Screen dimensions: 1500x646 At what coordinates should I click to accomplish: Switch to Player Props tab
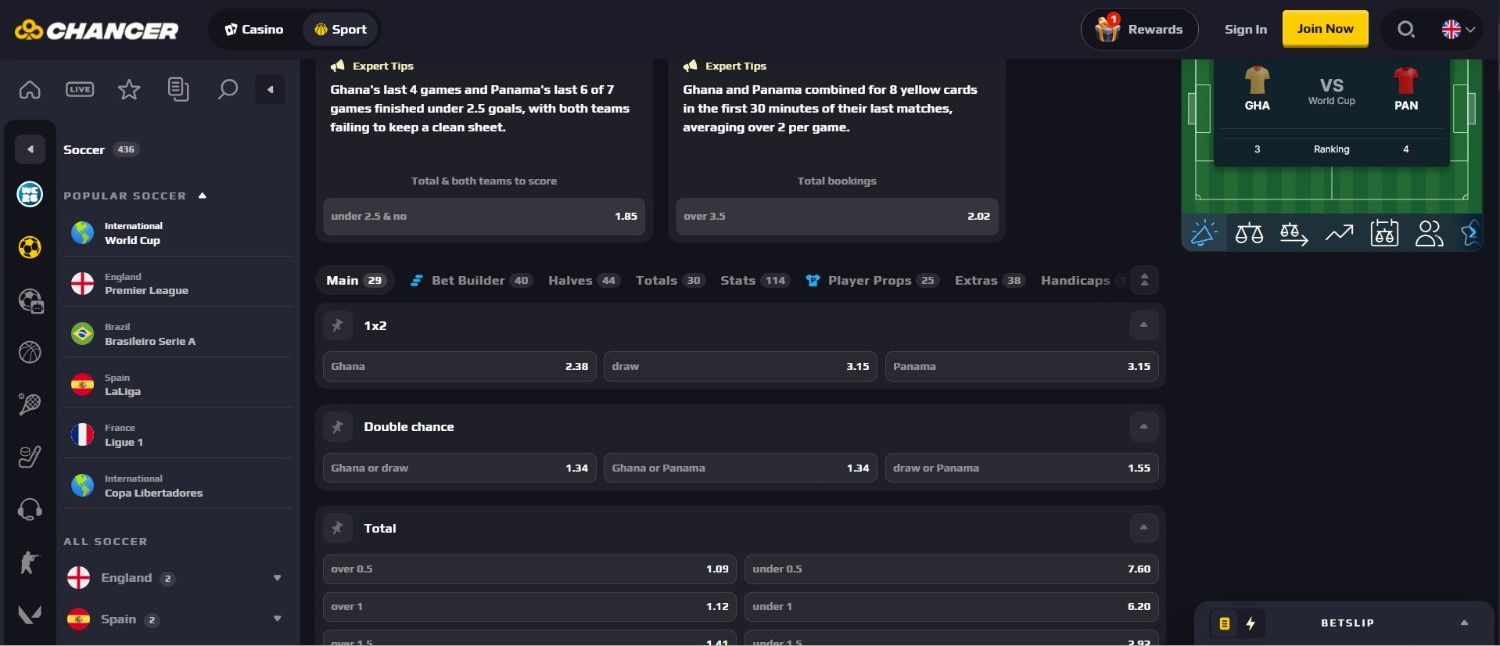coord(872,280)
